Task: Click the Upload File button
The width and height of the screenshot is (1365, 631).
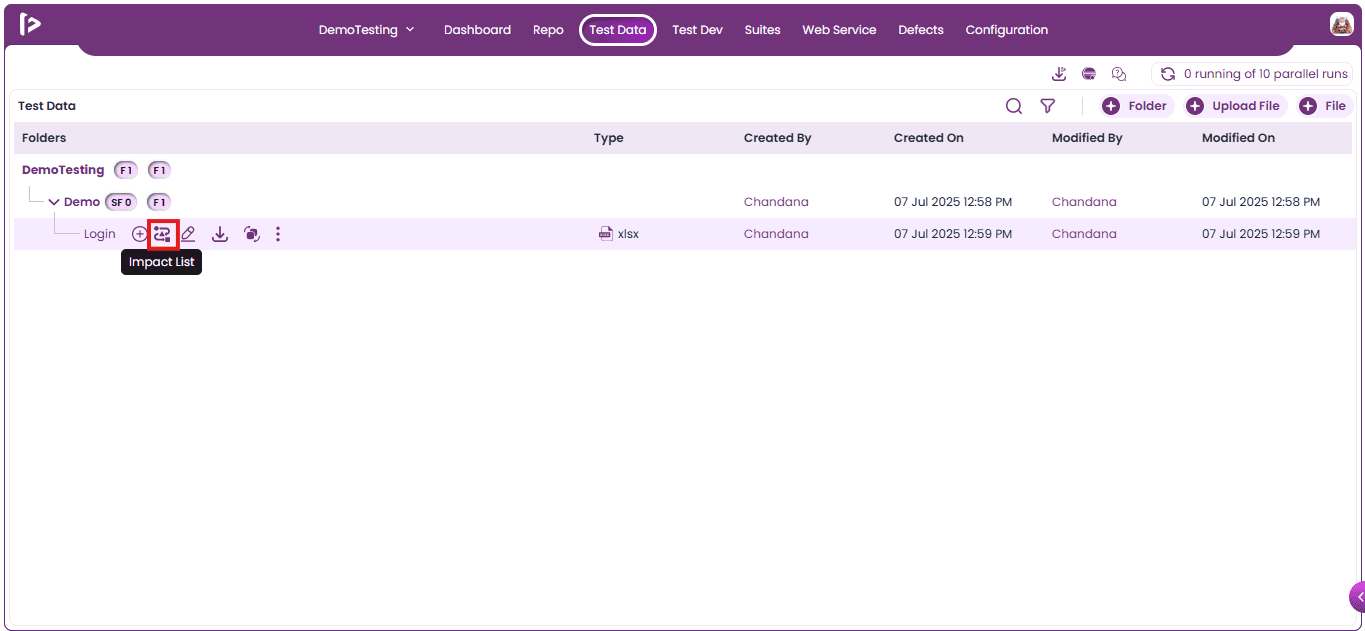Action: (1236, 106)
